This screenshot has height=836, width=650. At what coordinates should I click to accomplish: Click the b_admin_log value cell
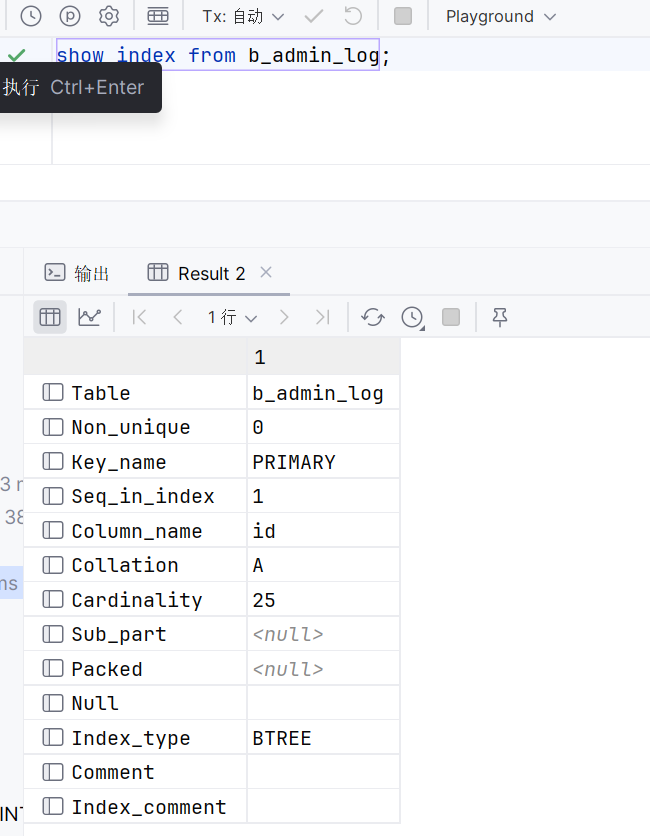point(323,393)
